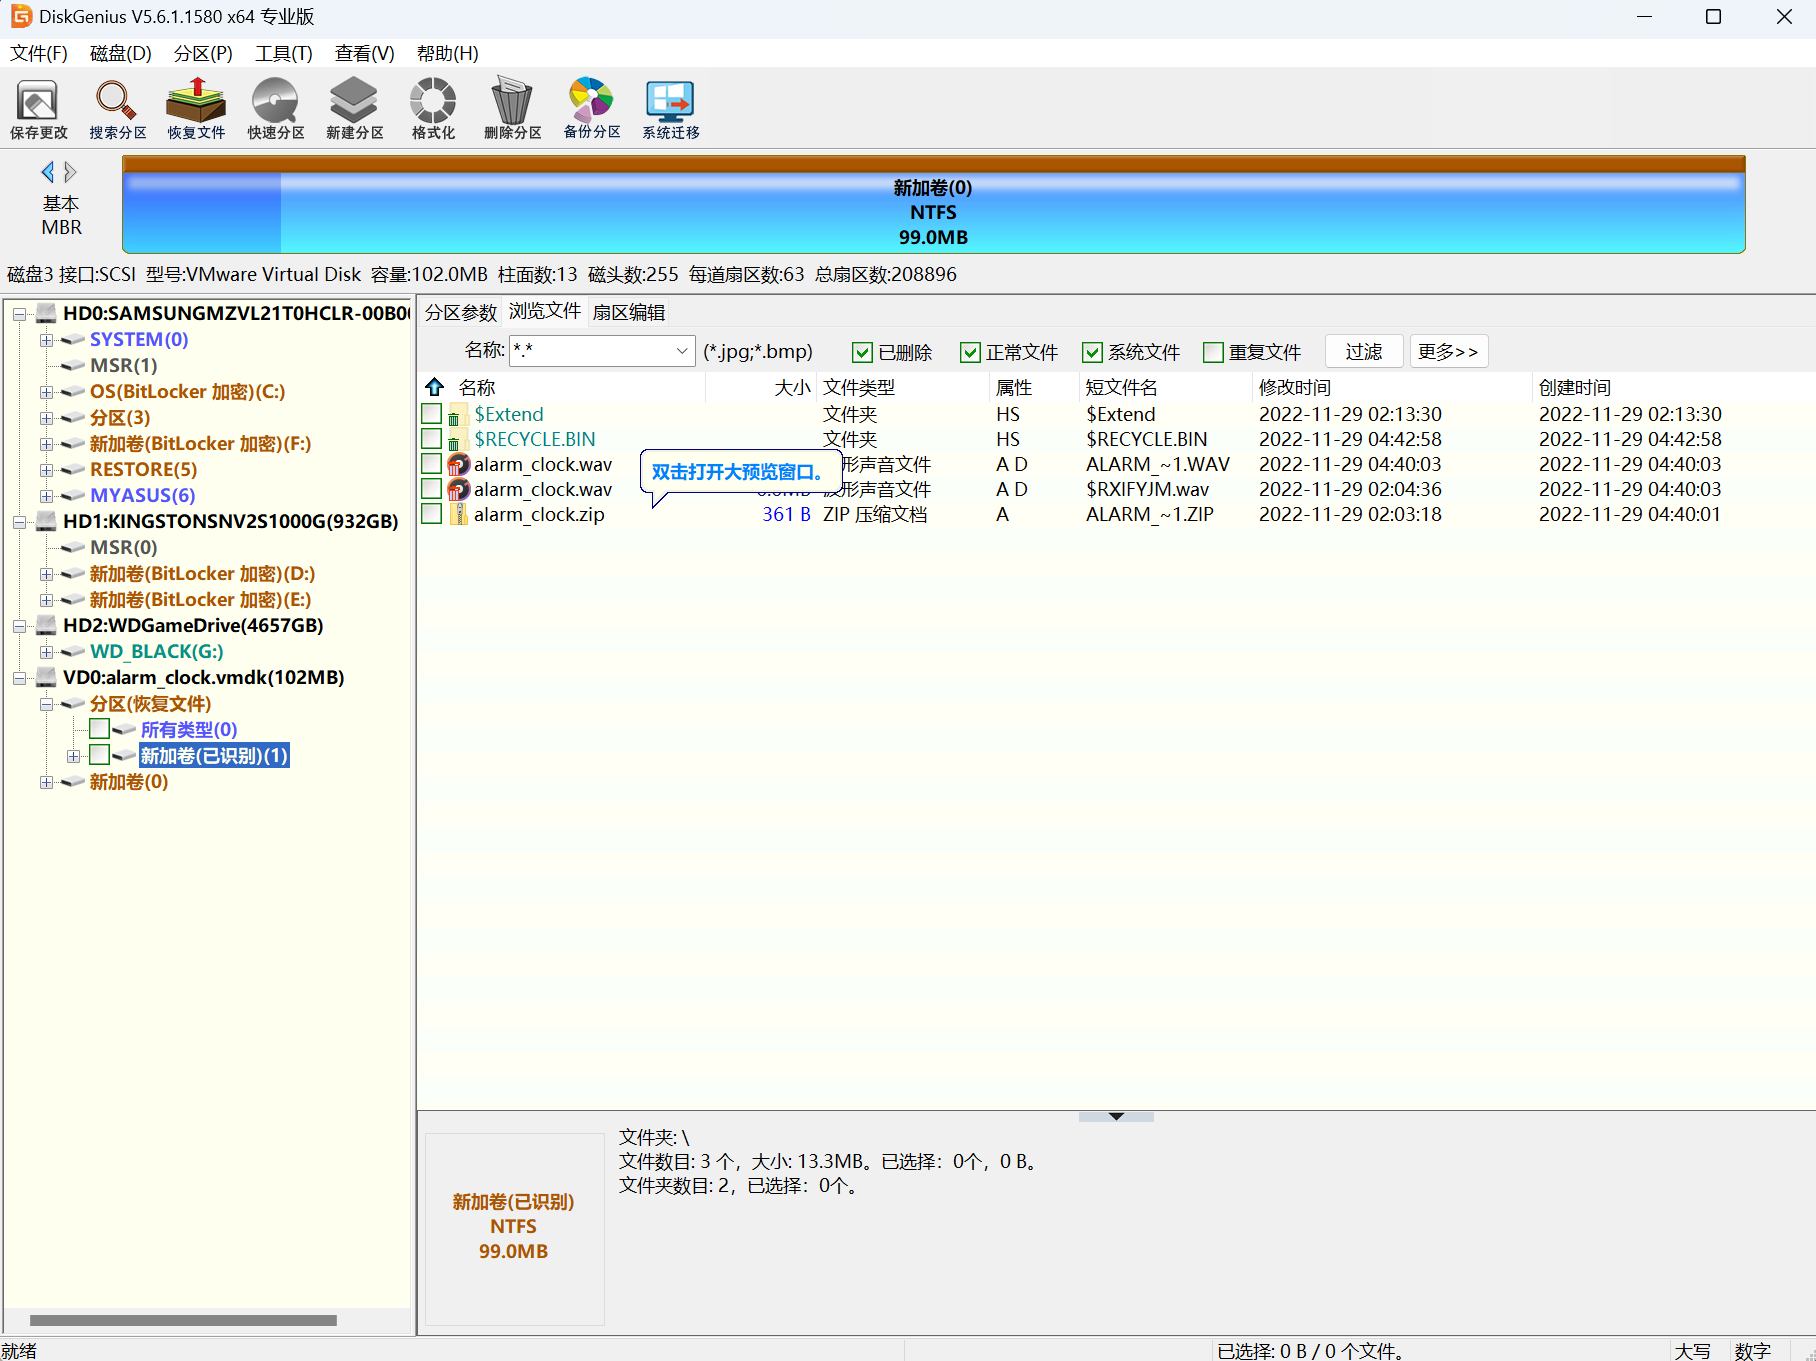The width and height of the screenshot is (1816, 1361).
Task: Check the box next to $Extend
Action: coord(432,413)
